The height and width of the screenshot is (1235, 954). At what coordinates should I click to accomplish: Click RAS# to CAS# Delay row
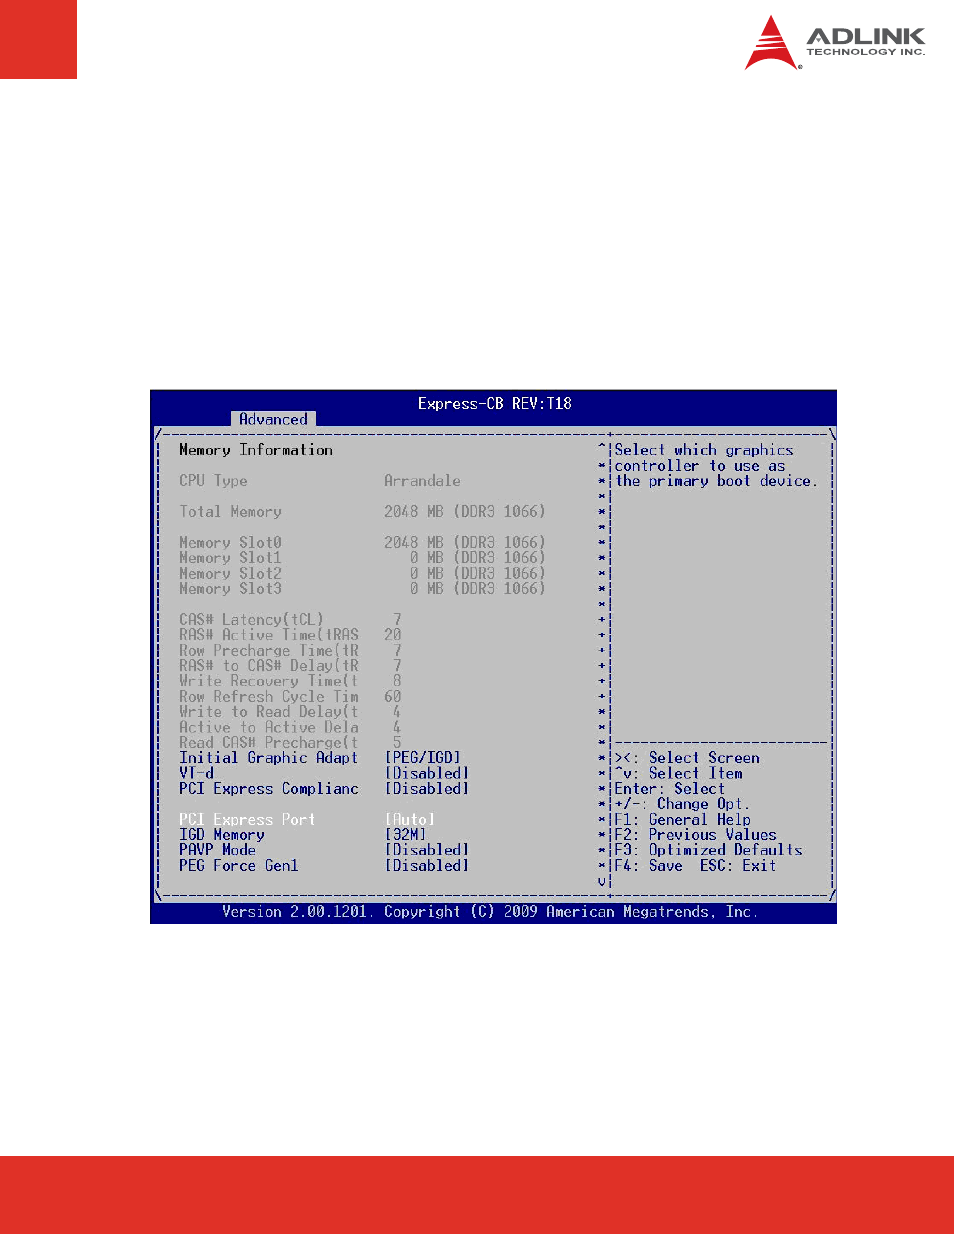(x=290, y=666)
